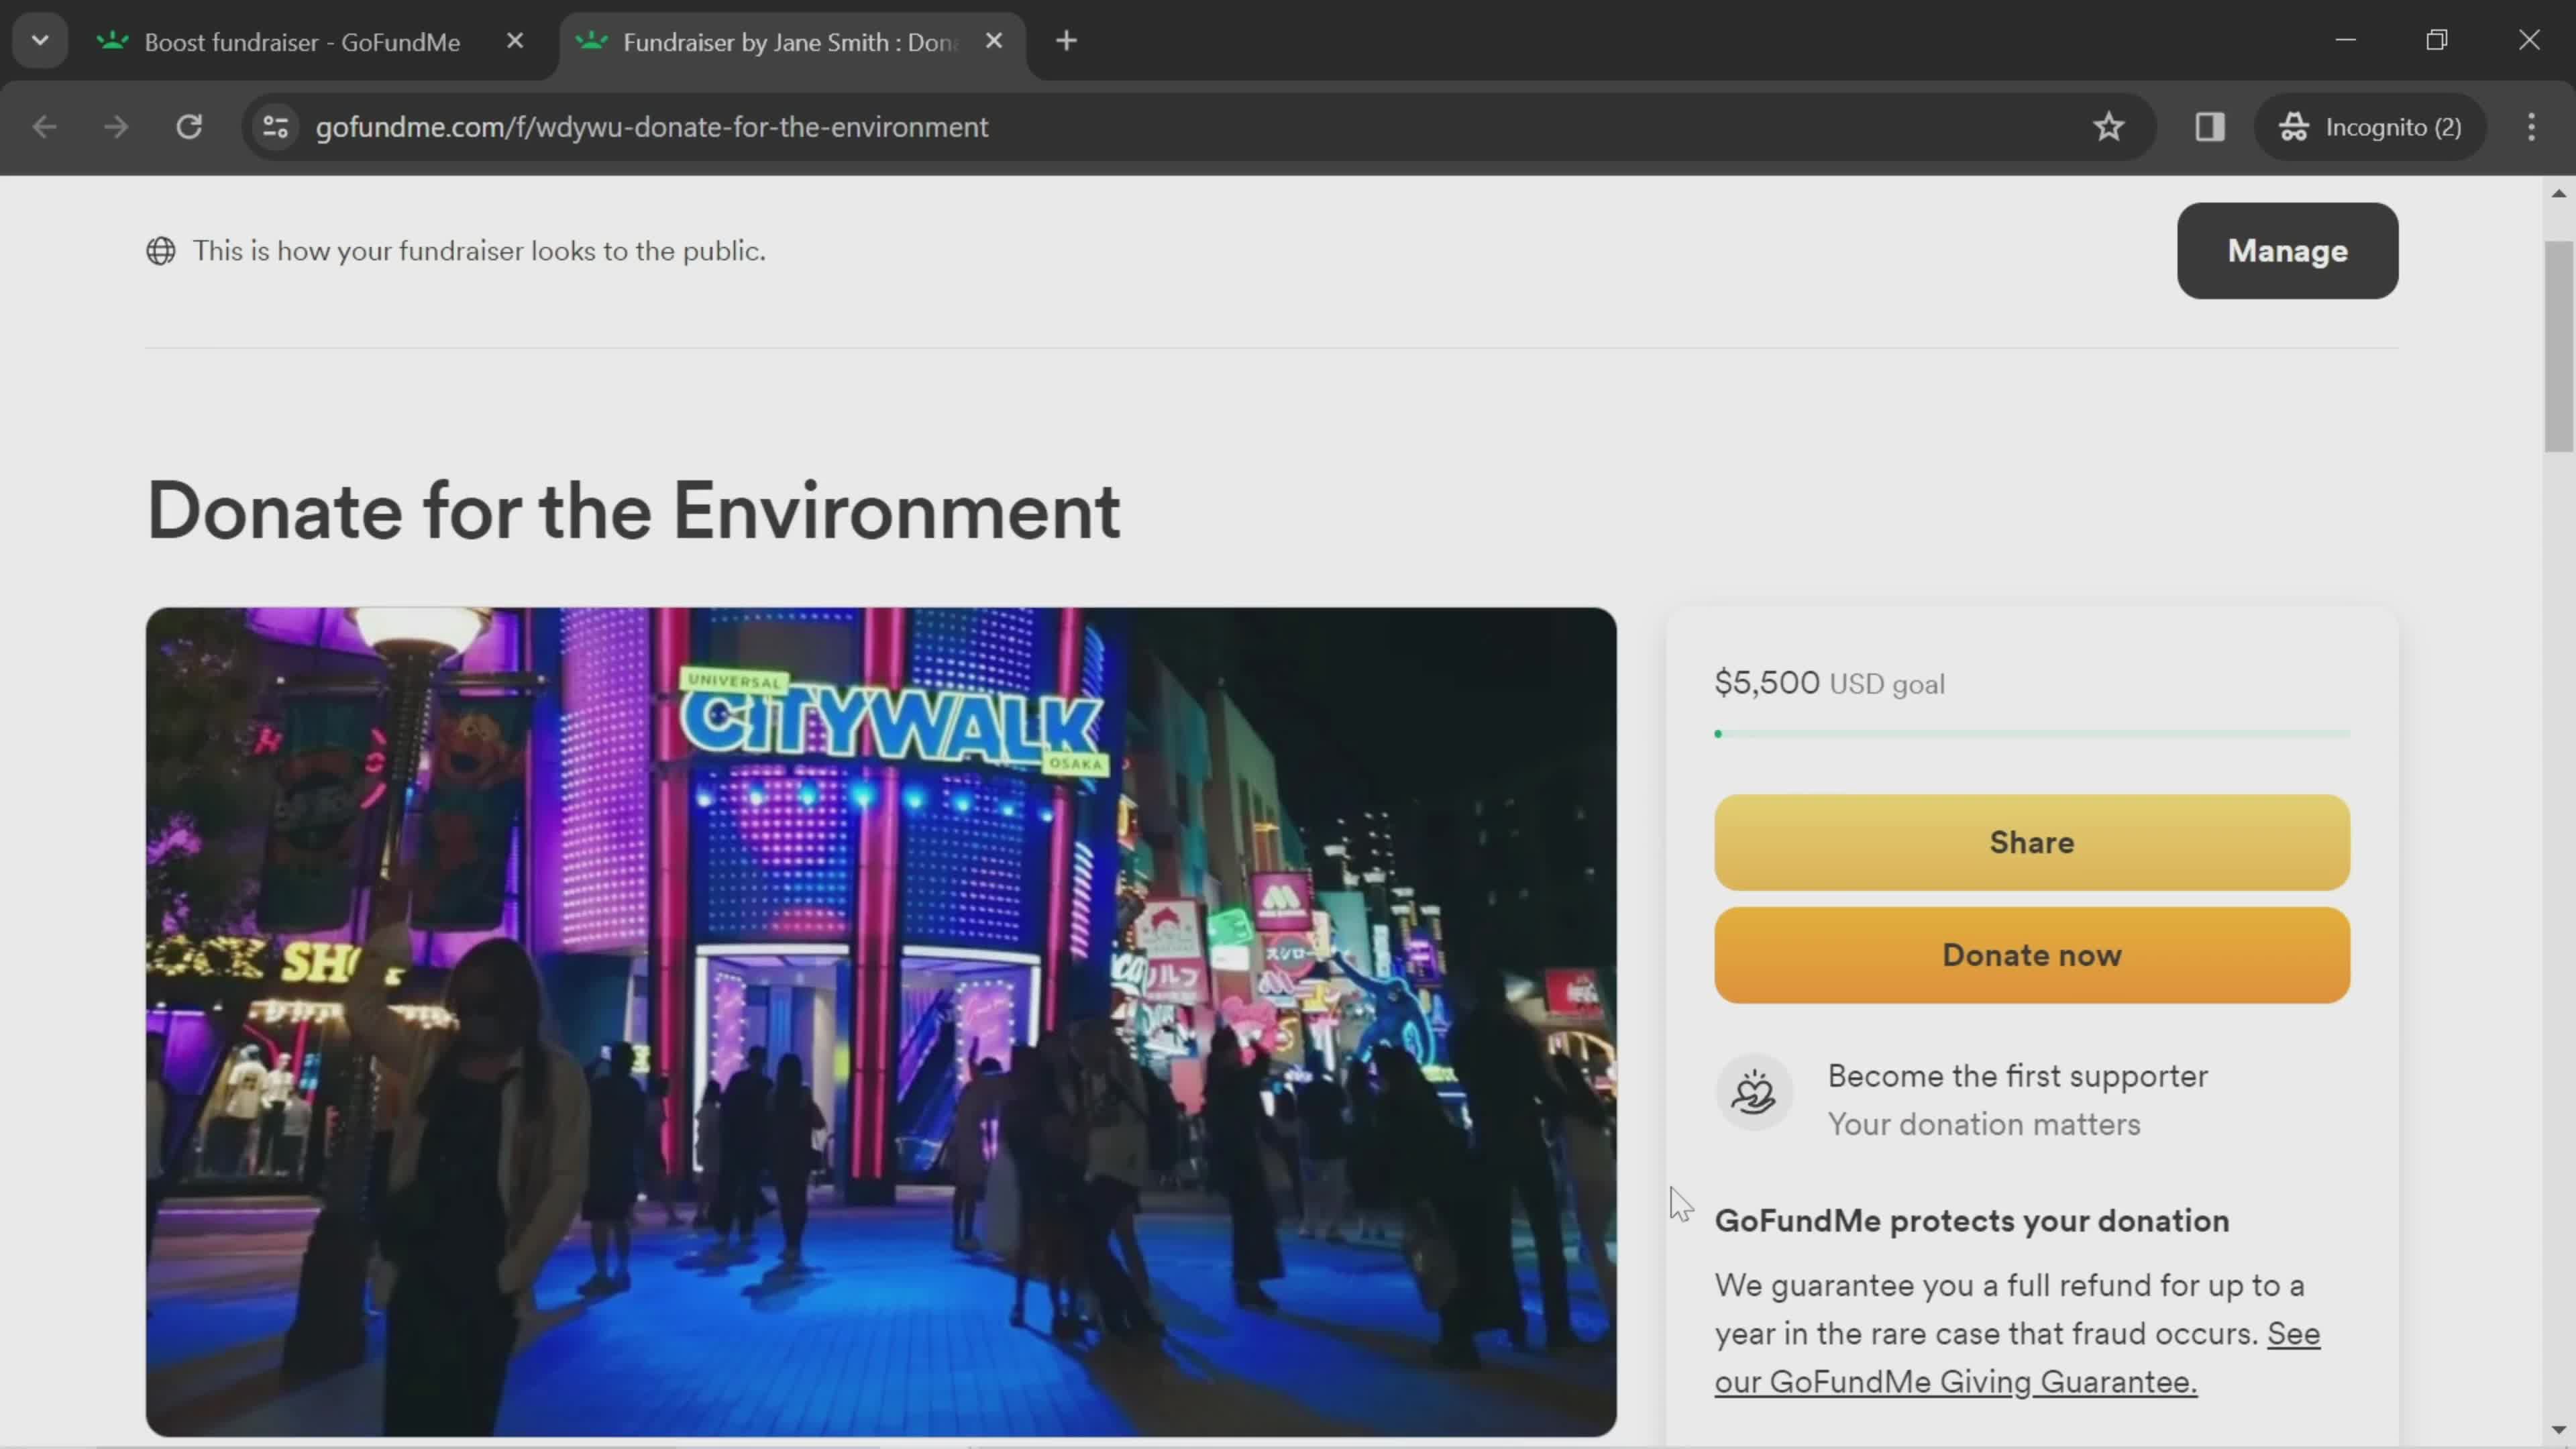This screenshot has height=1449, width=2576.
Task: Click the globe public visibility icon
Action: pos(161,251)
